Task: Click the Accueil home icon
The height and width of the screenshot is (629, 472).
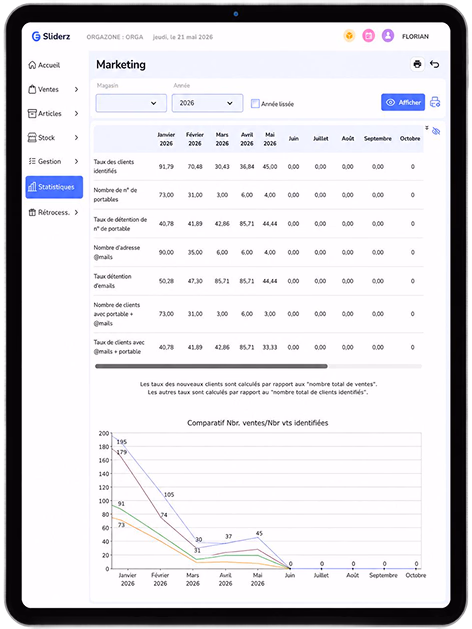Action: pos(32,65)
